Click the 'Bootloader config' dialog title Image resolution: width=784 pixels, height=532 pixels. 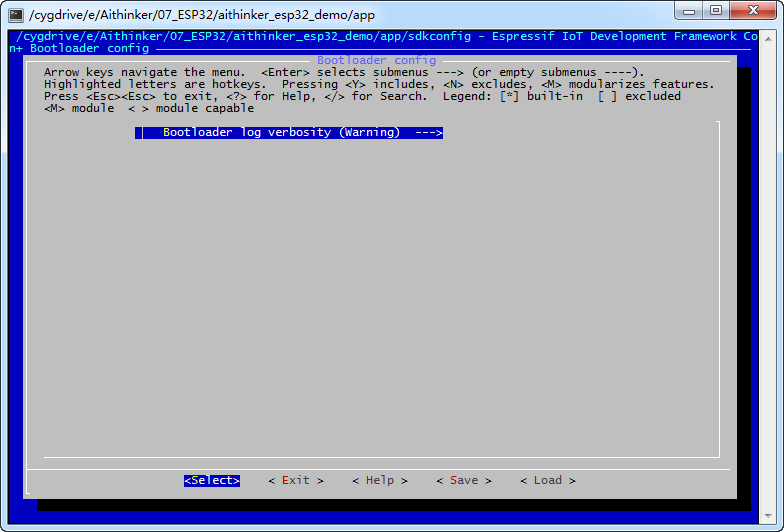pos(376,60)
